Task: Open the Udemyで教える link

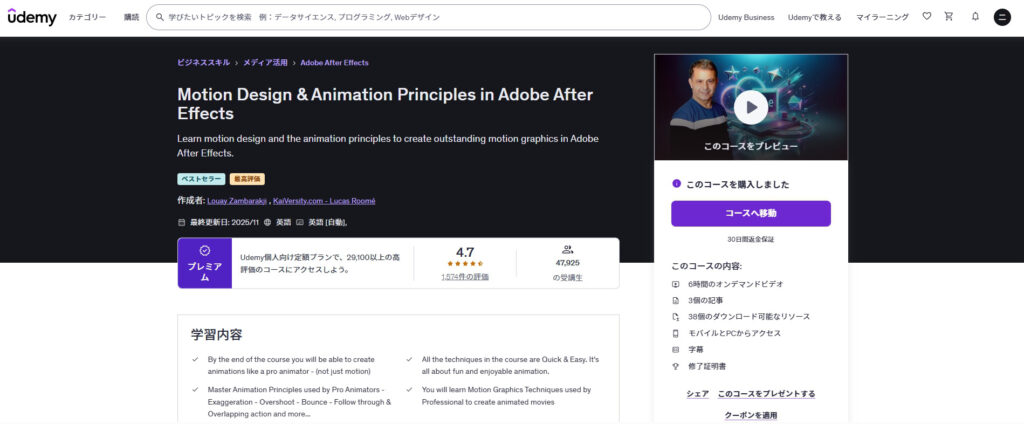Action: click(814, 17)
